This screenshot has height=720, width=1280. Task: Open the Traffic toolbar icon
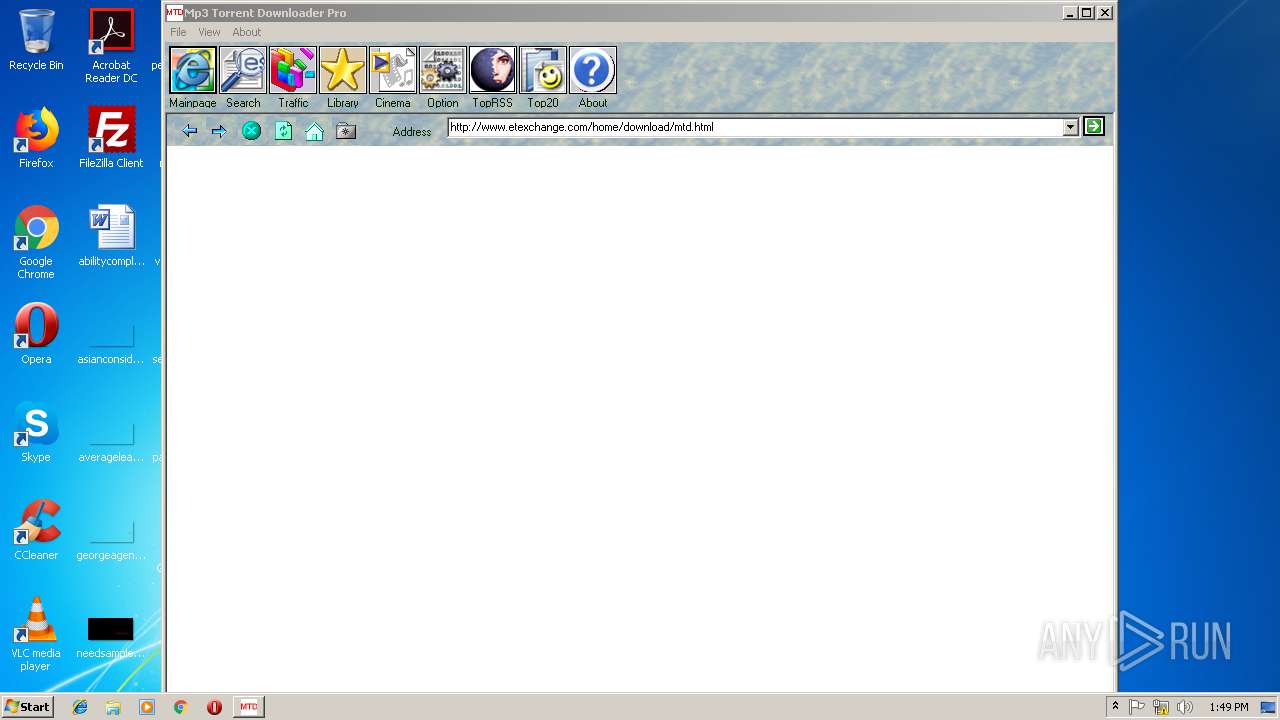[293, 70]
